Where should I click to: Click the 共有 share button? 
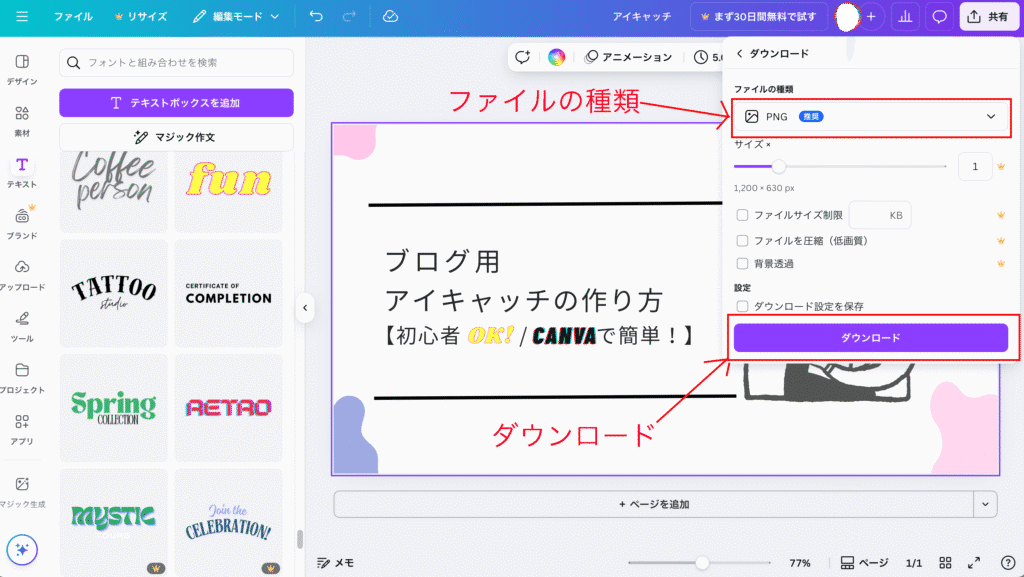989,16
